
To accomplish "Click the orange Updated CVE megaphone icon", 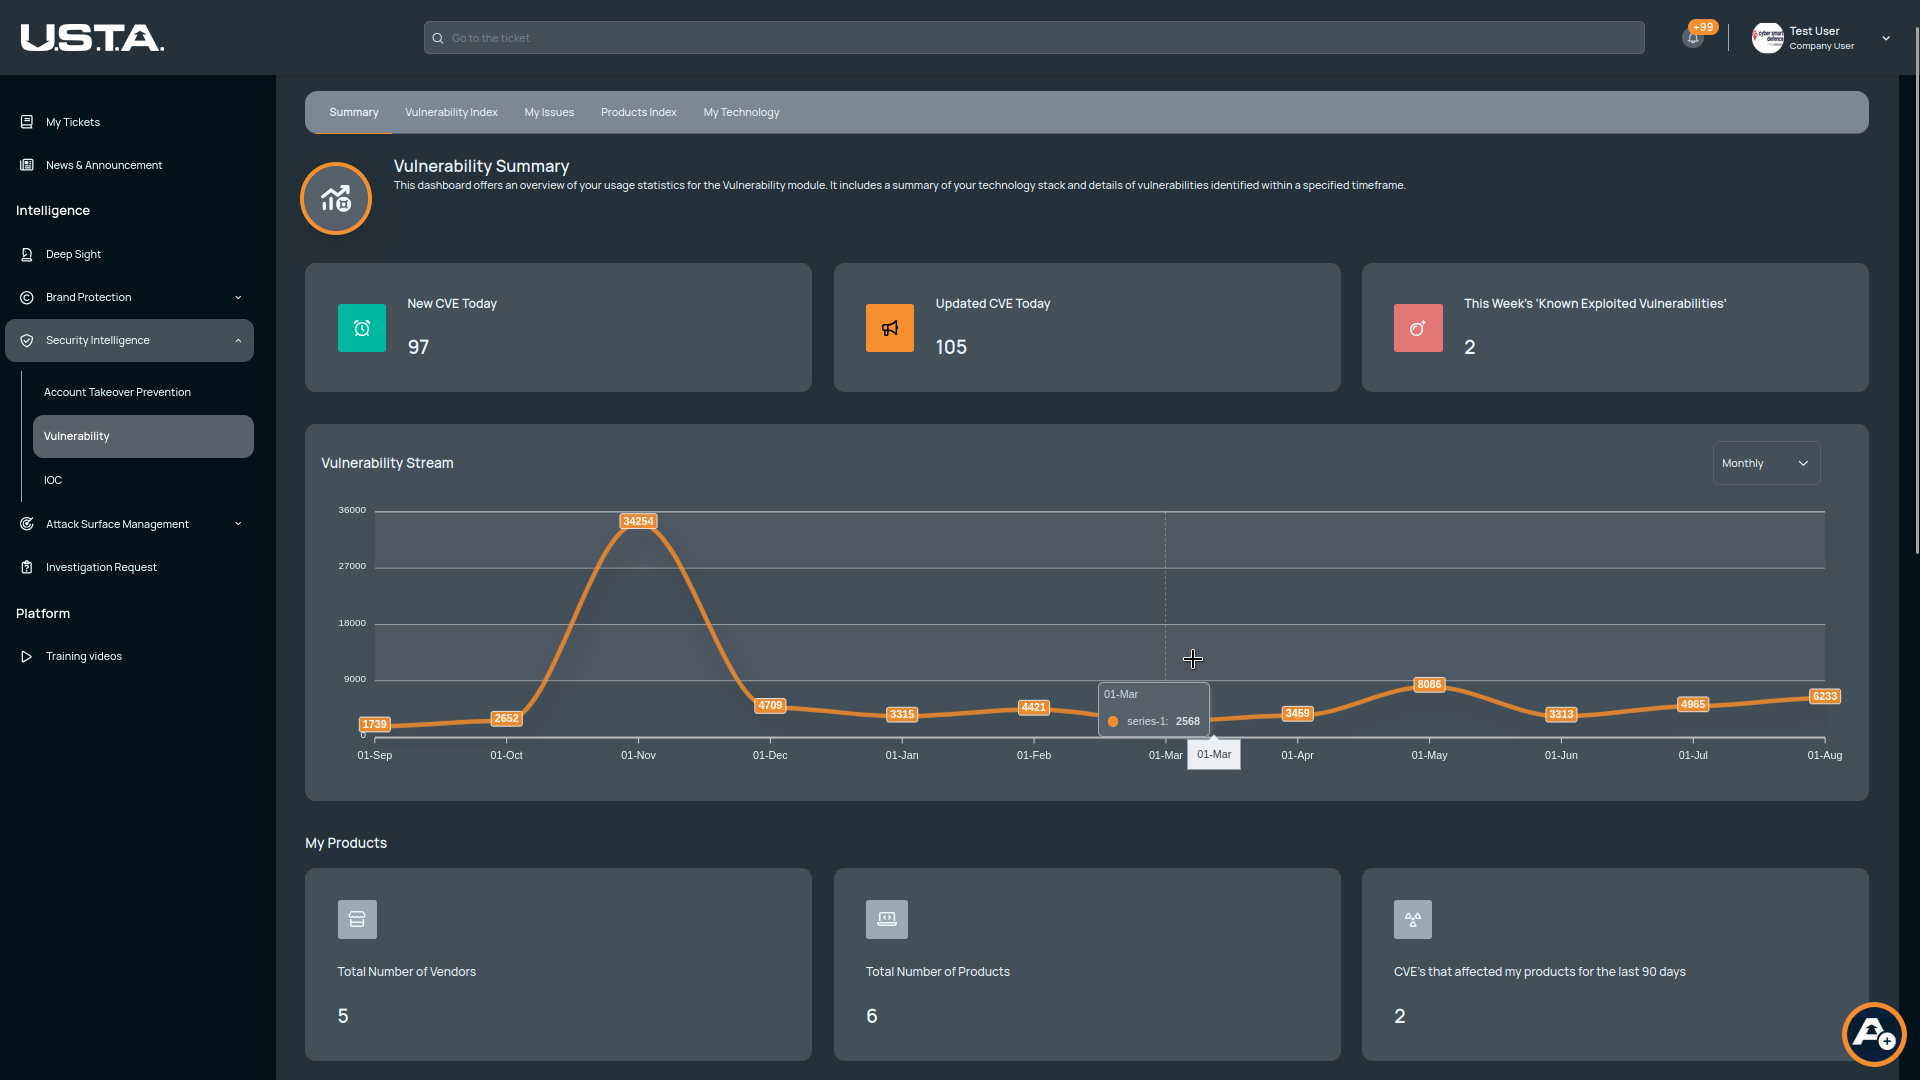I will [x=889, y=328].
